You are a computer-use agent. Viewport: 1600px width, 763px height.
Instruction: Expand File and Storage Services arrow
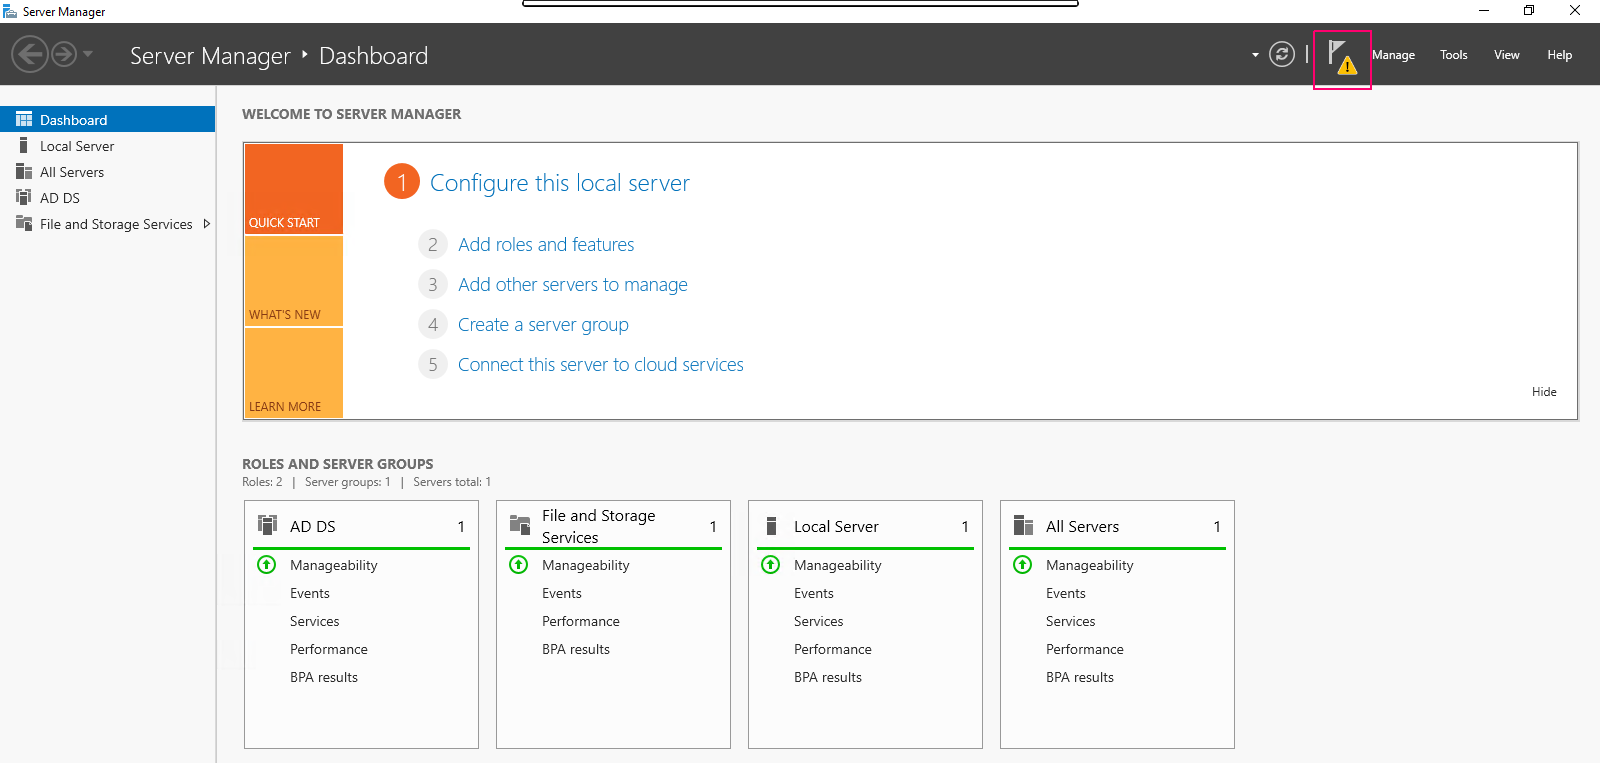[206, 224]
